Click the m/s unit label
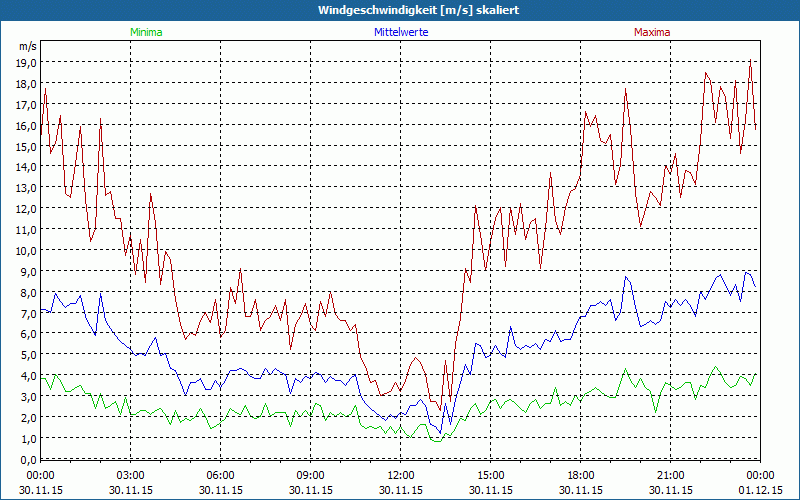The width and height of the screenshot is (800, 500). click(28, 46)
